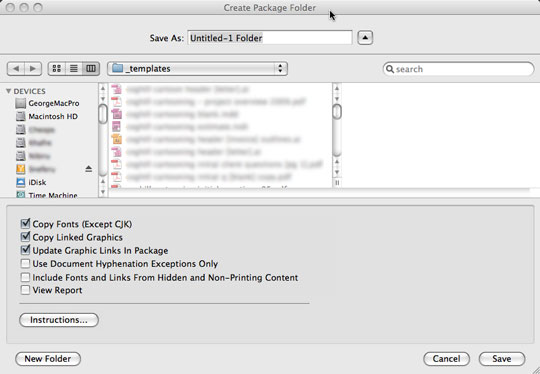Click the sidebar vertical scrollbar thumb
Screen dimensions: 540x374
[x=103, y=114]
